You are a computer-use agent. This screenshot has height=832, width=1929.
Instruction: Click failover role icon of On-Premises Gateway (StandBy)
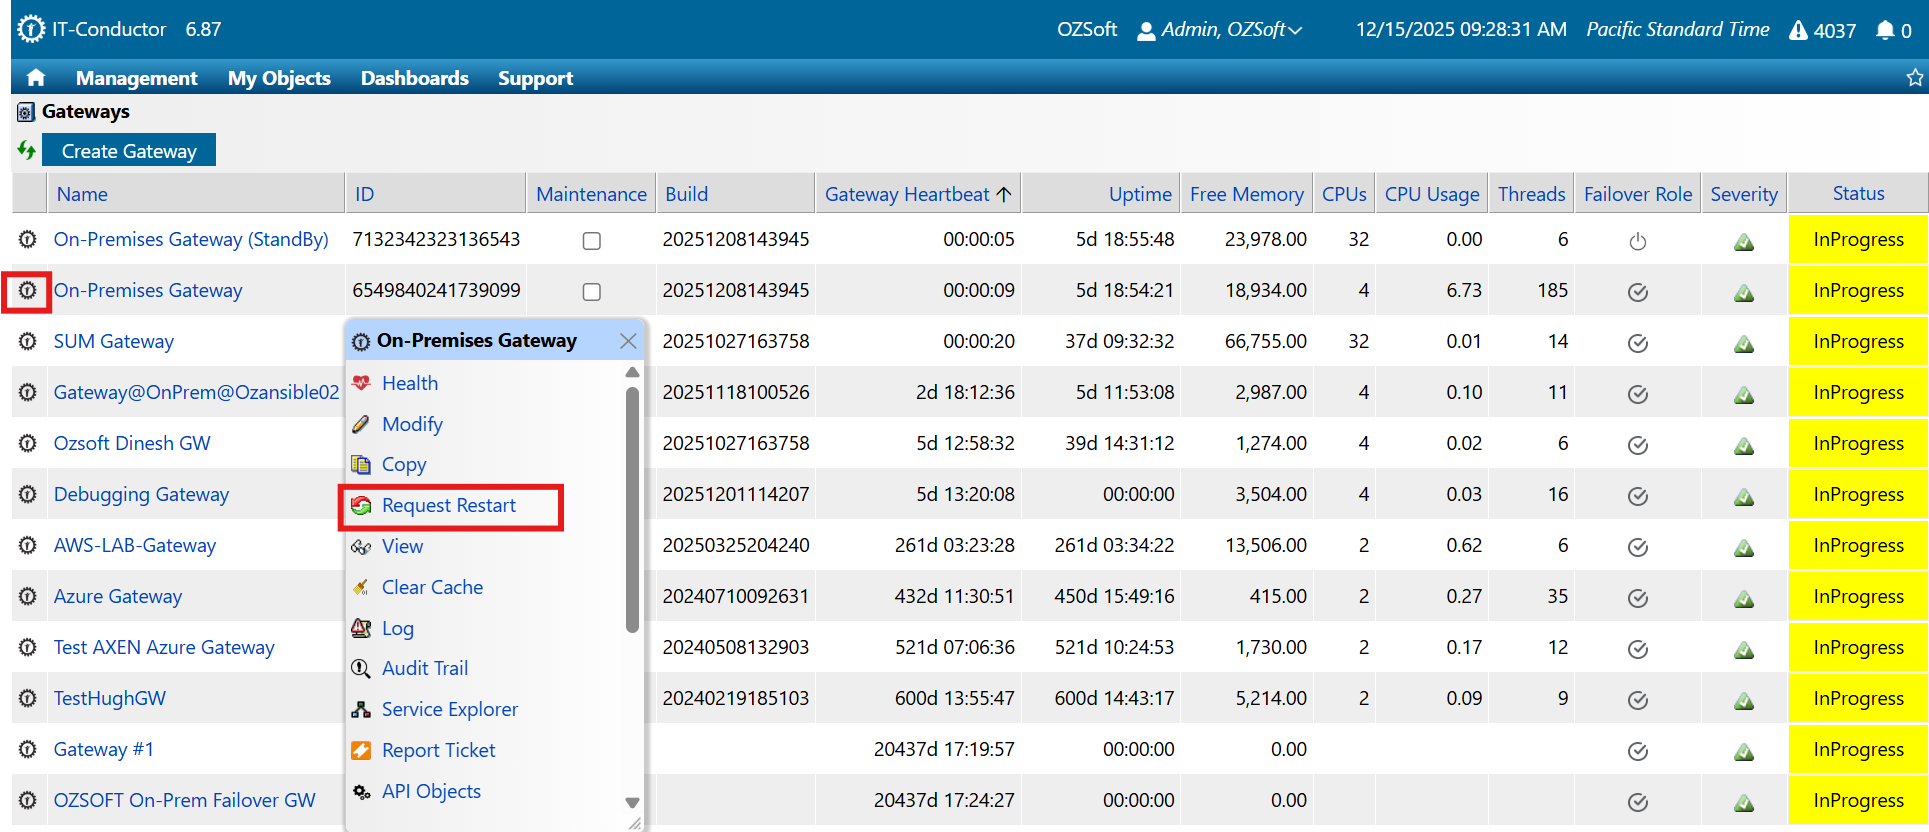pyautogui.click(x=1637, y=241)
